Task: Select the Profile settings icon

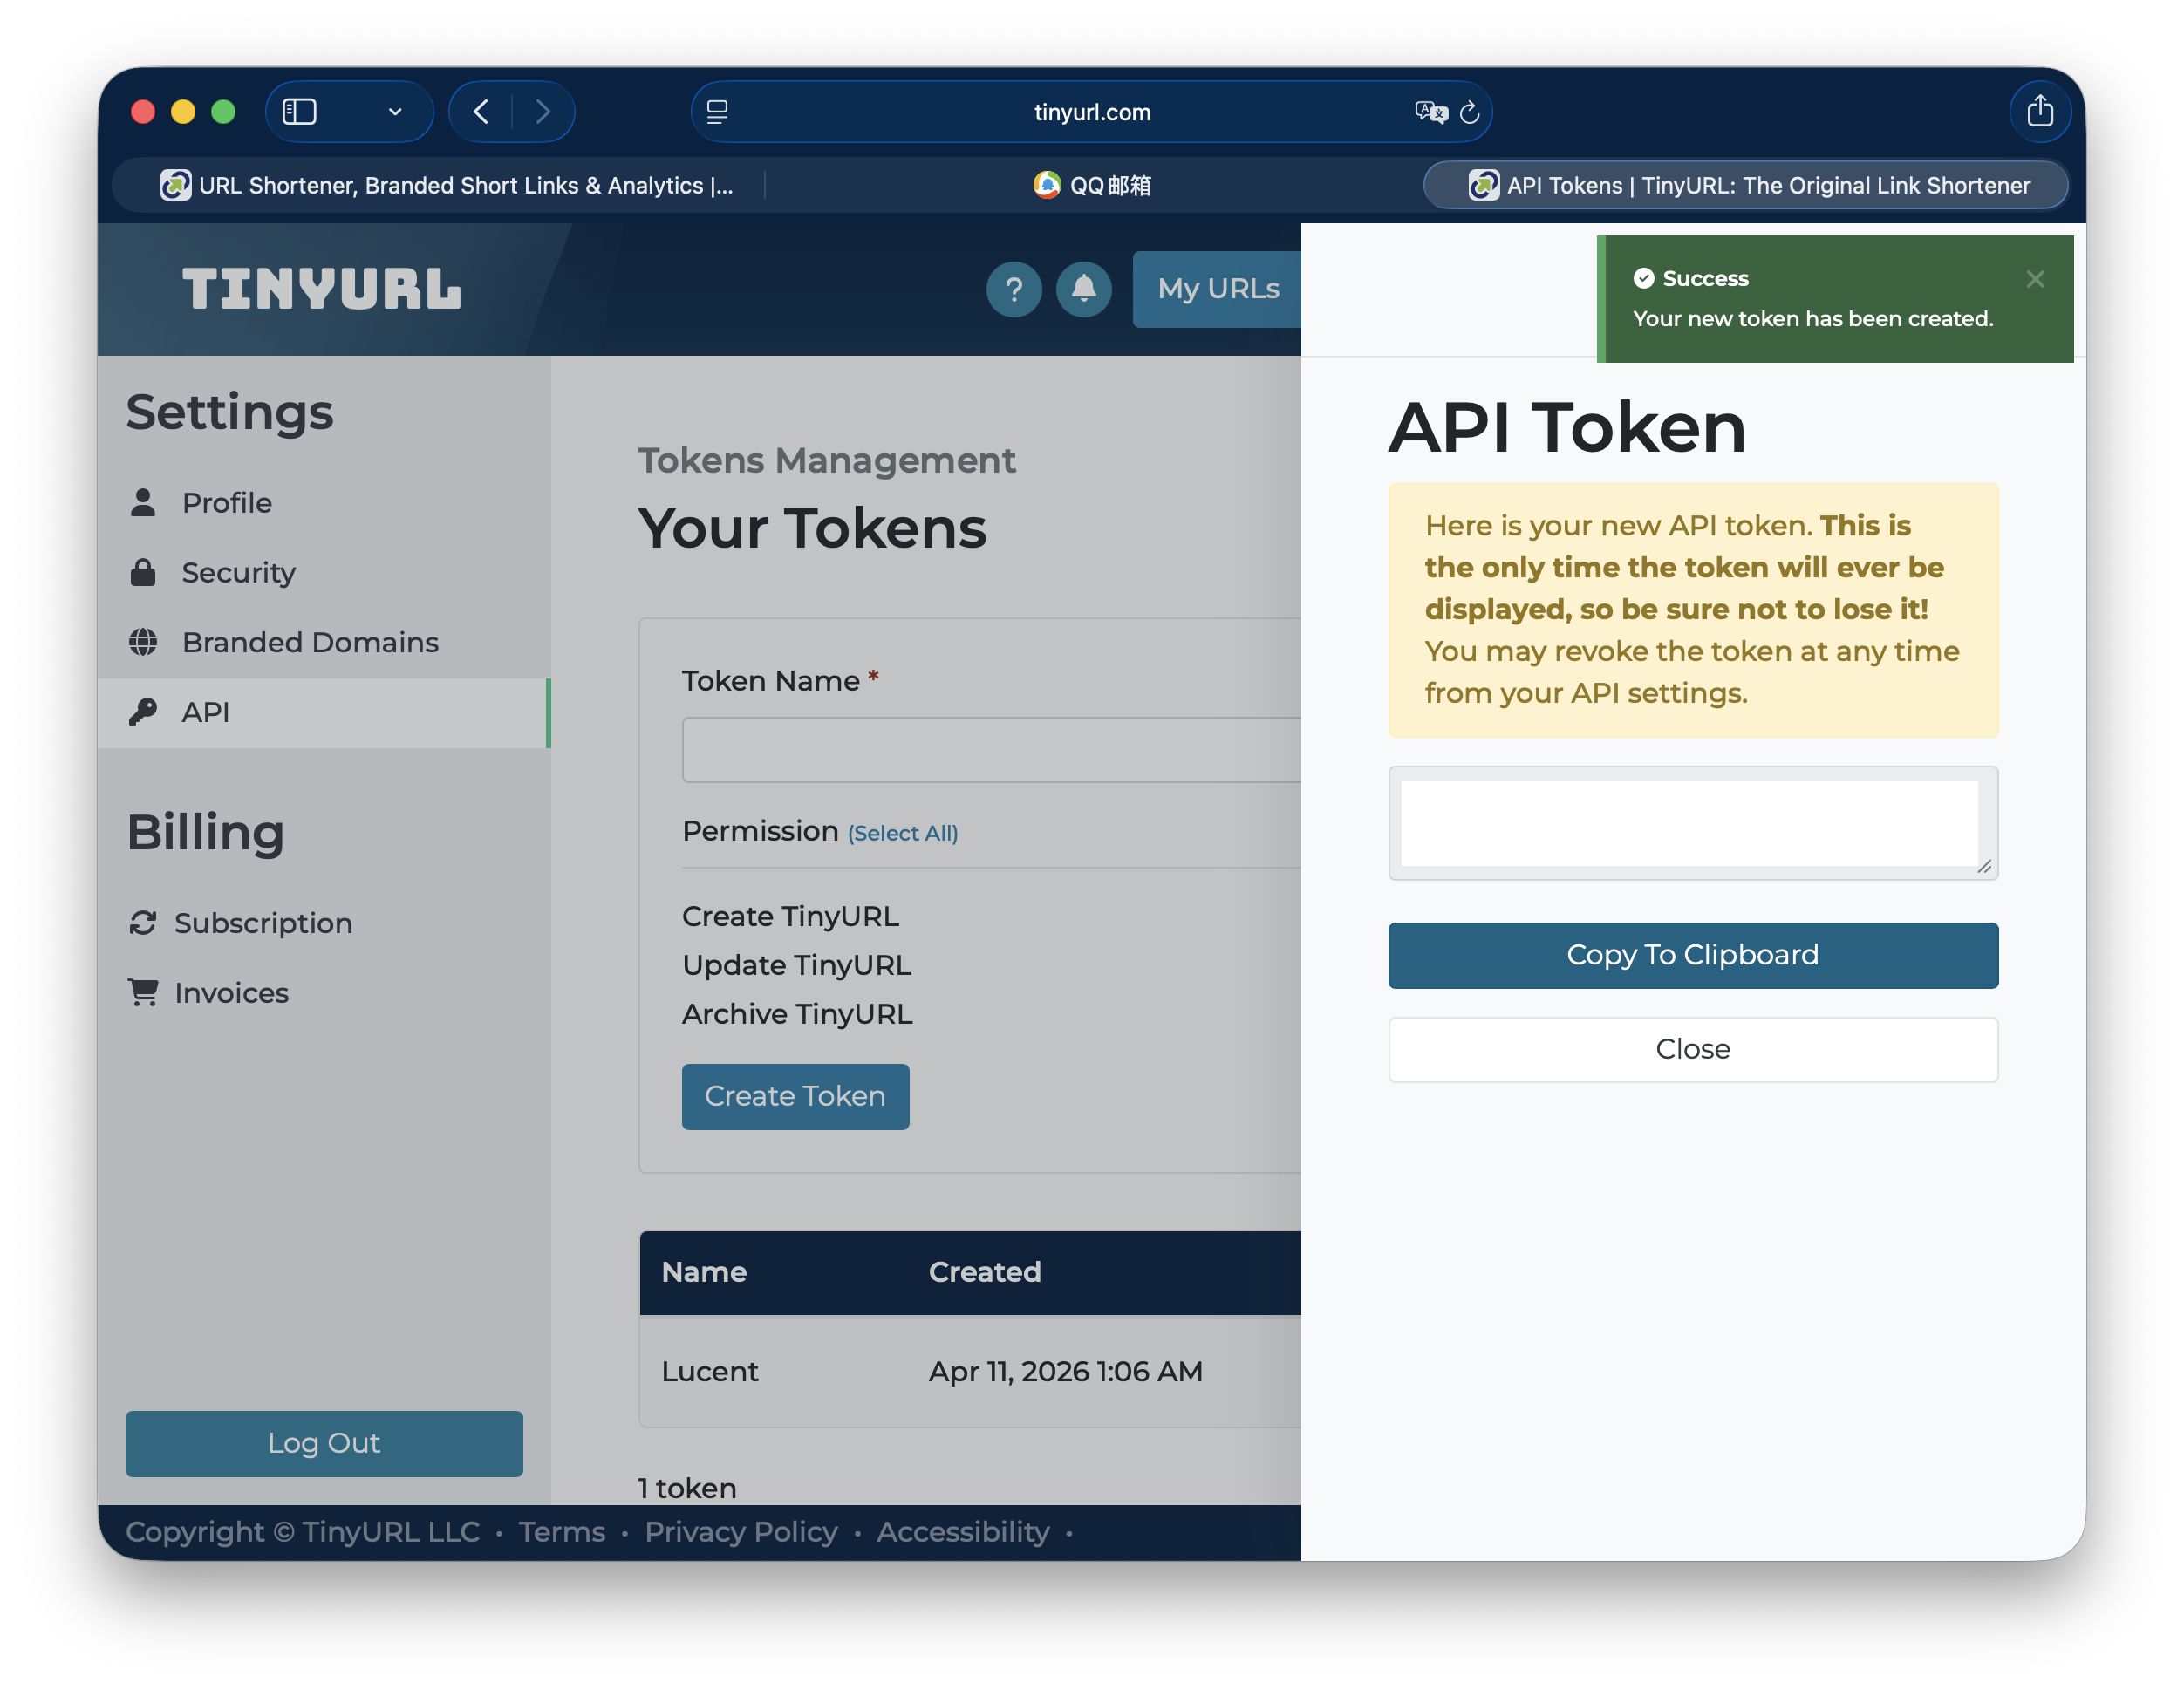Action: 145,502
